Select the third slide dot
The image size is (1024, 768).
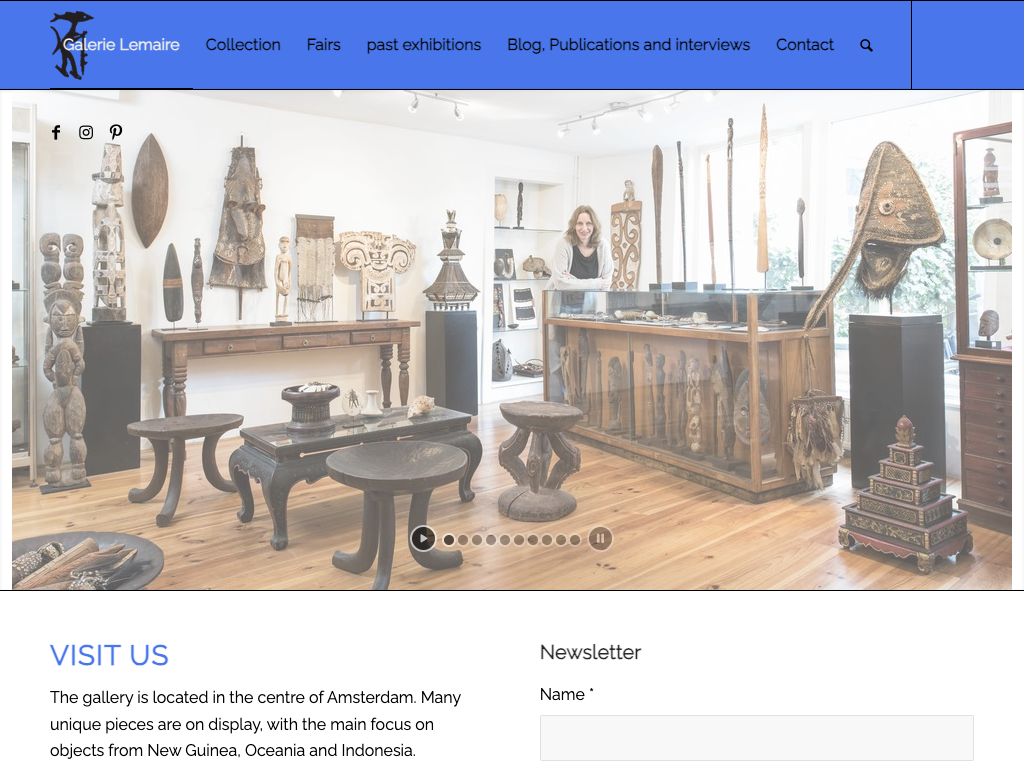coord(477,540)
